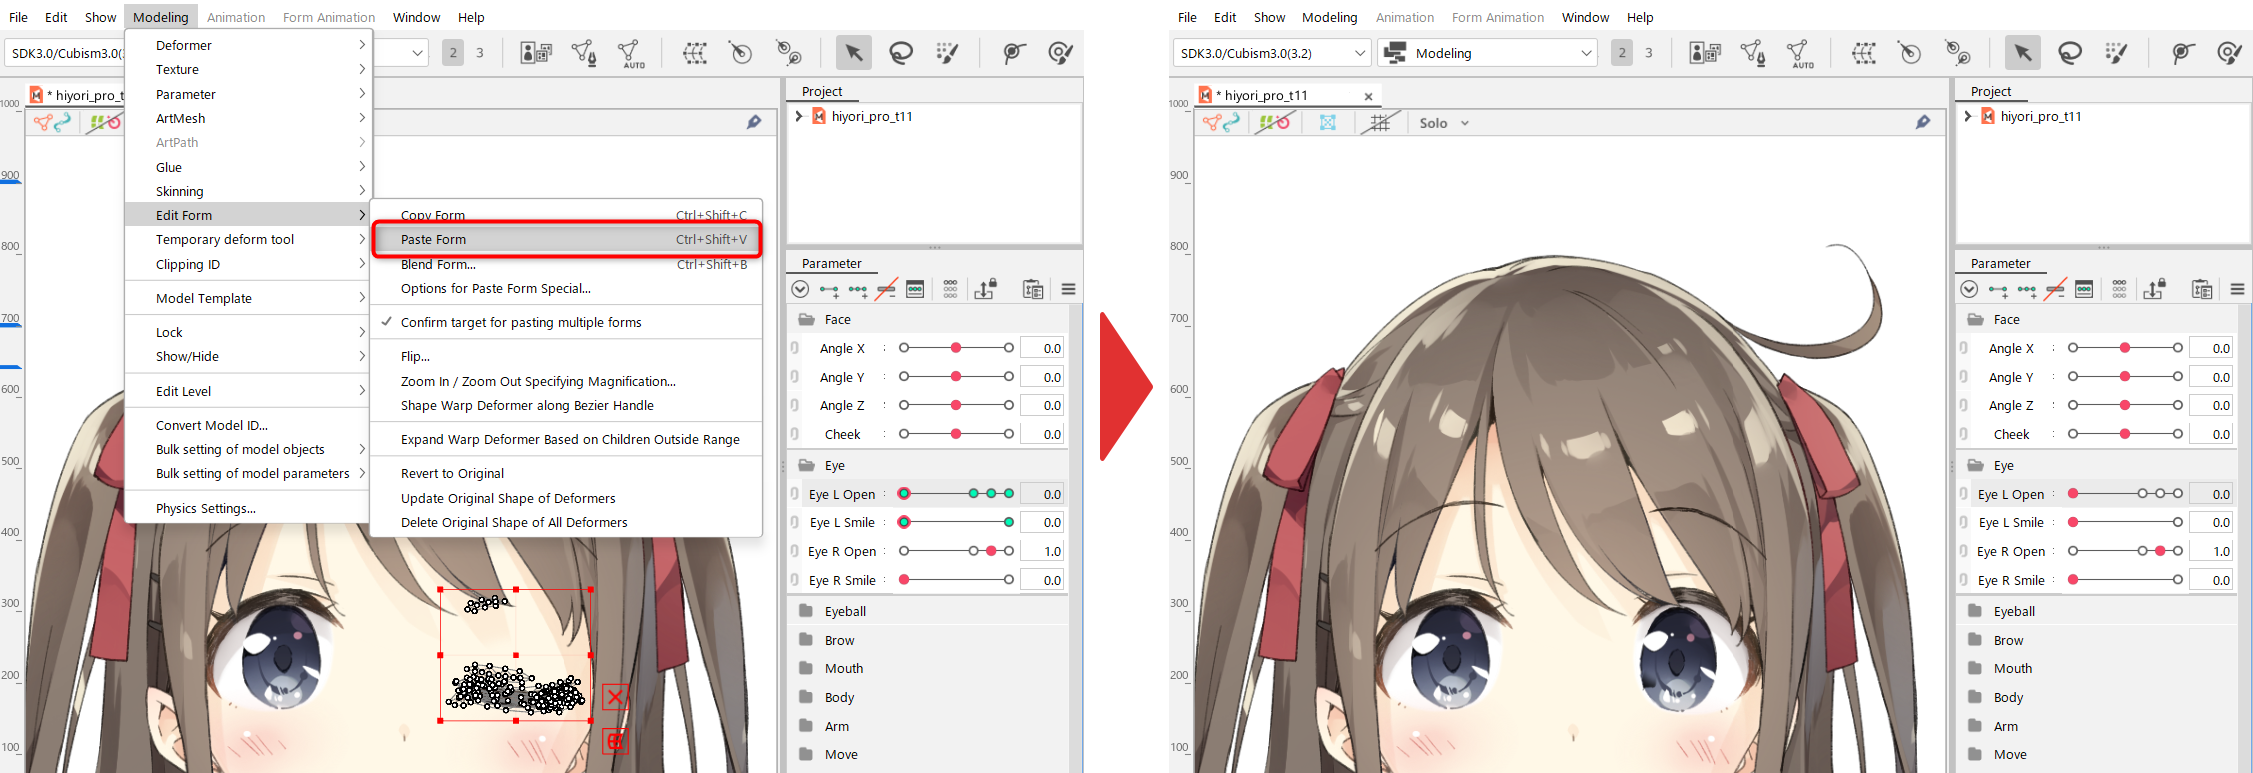Viewport: 2253px width, 773px height.
Task: Select Blend Form... in the submenu
Action: tap(438, 265)
